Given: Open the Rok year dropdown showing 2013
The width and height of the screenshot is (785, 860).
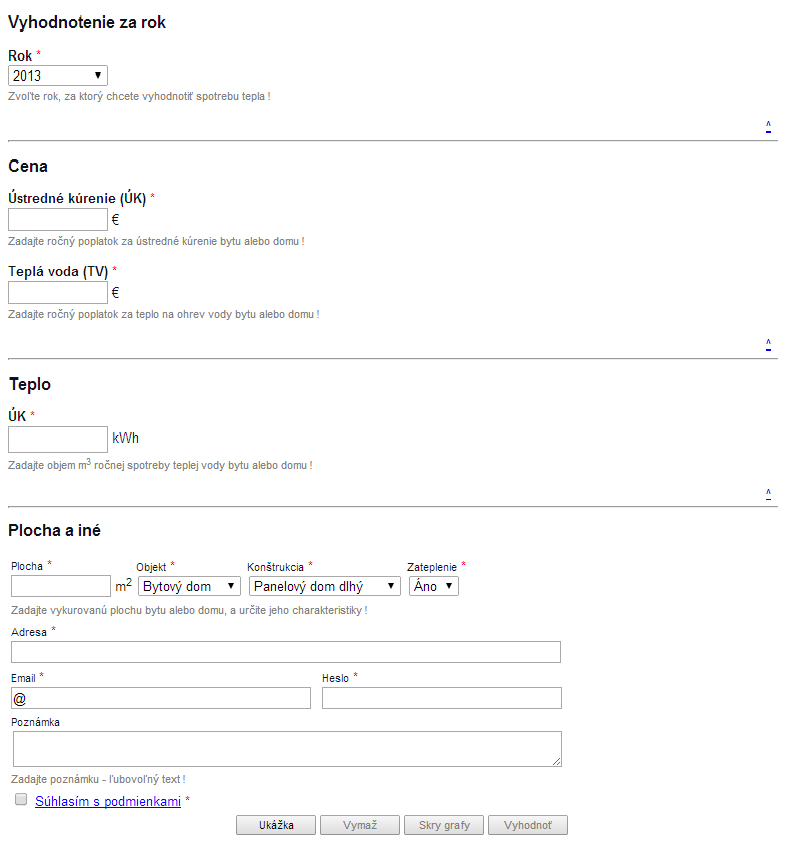Looking at the screenshot, I should coord(58,76).
